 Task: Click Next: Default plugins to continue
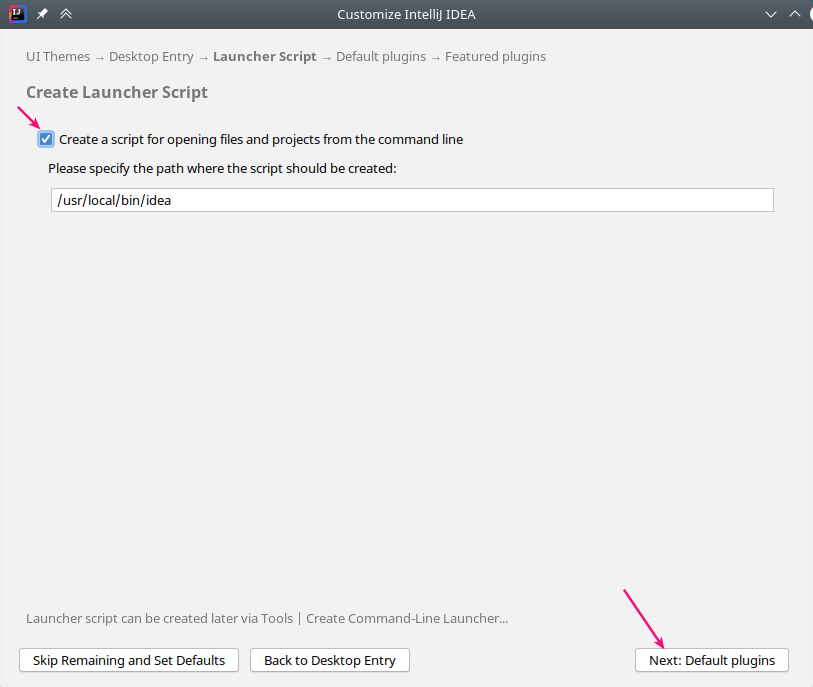[x=711, y=660]
